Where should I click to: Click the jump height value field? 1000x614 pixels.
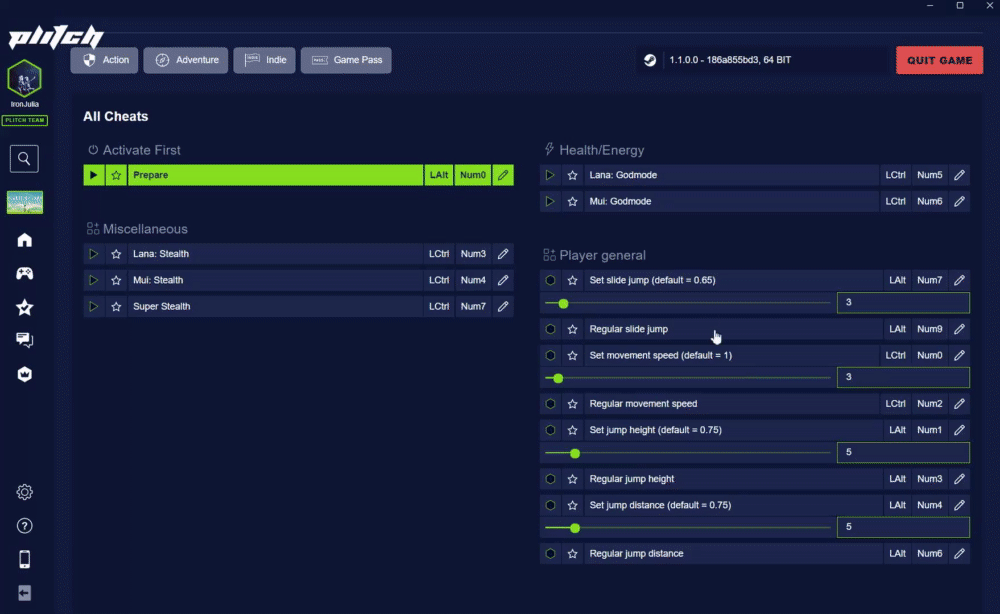903,452
